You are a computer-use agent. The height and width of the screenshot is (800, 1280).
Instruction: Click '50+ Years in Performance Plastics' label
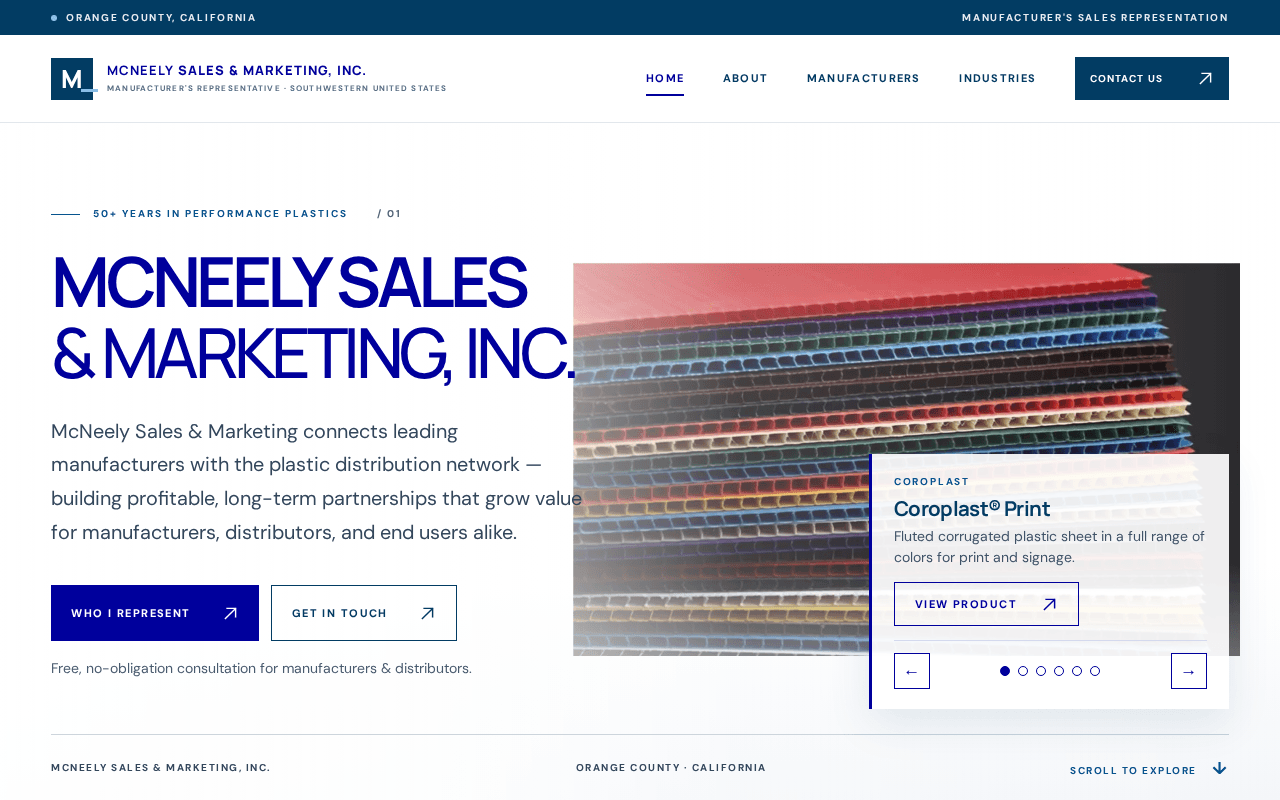pos(220,214)
